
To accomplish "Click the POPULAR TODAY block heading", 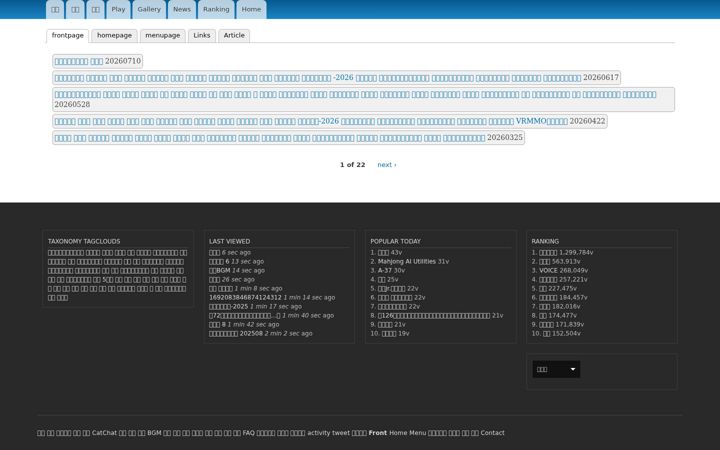I will click(x=395, y=242).
